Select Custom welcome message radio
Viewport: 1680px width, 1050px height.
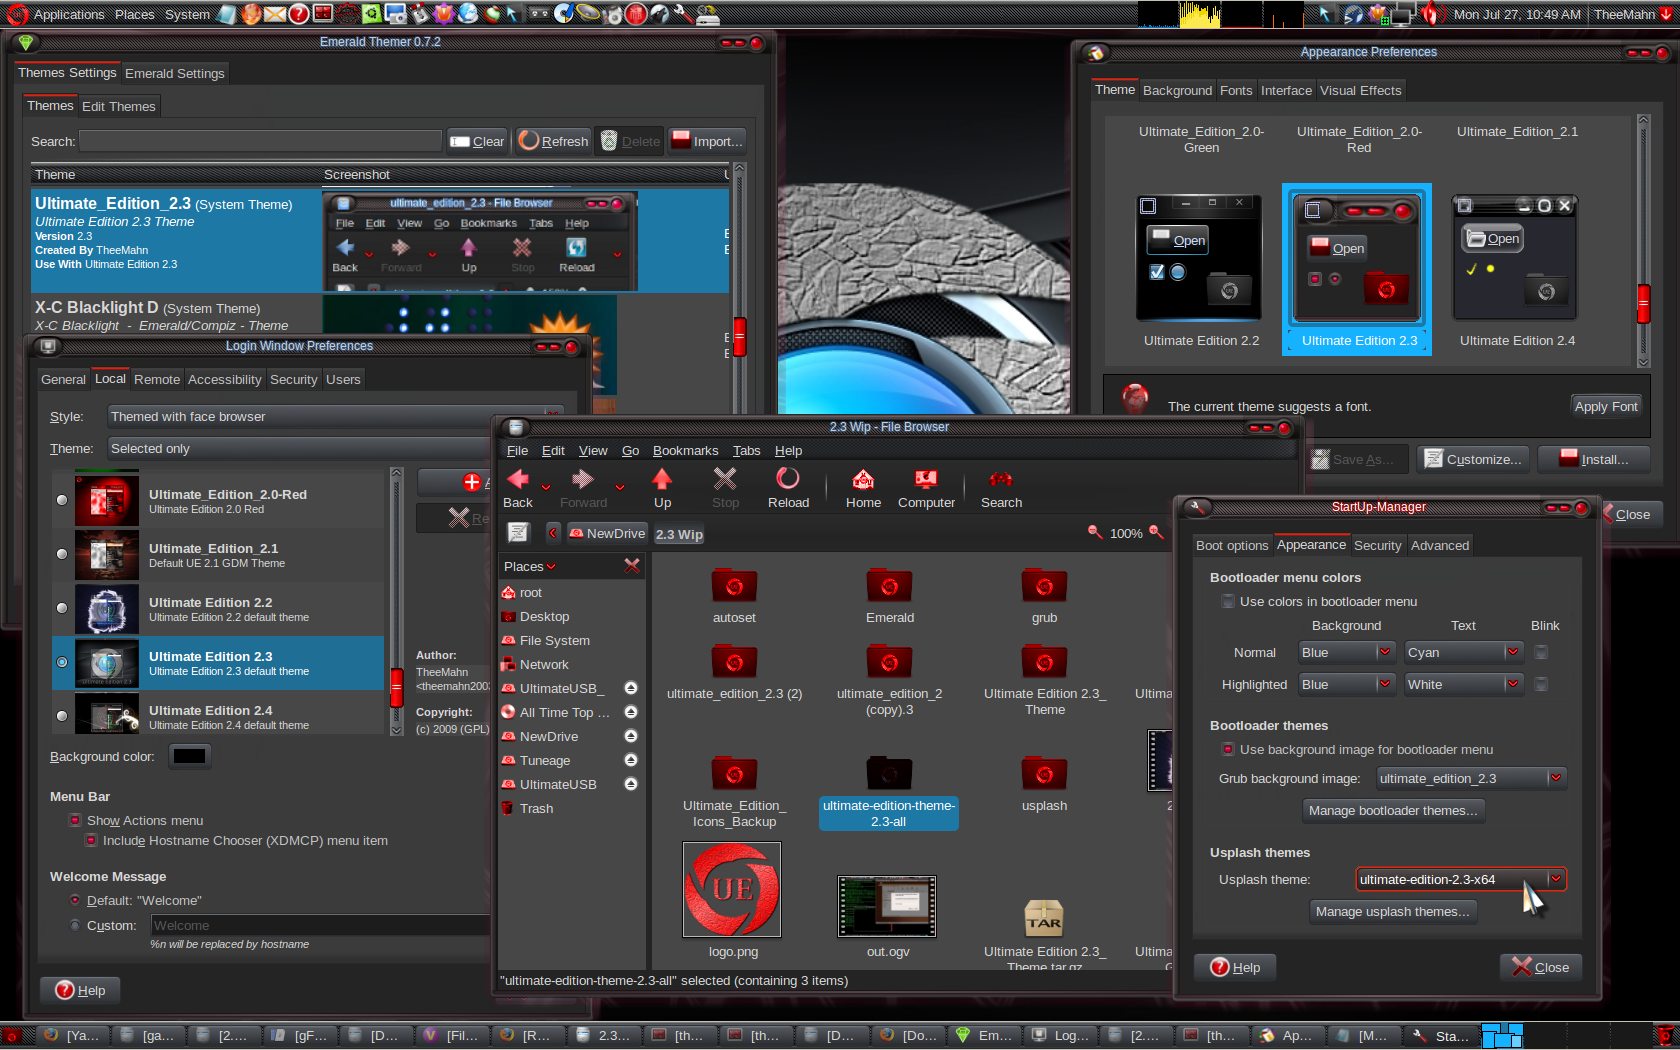pyautogui.click(x=75, y=925)
